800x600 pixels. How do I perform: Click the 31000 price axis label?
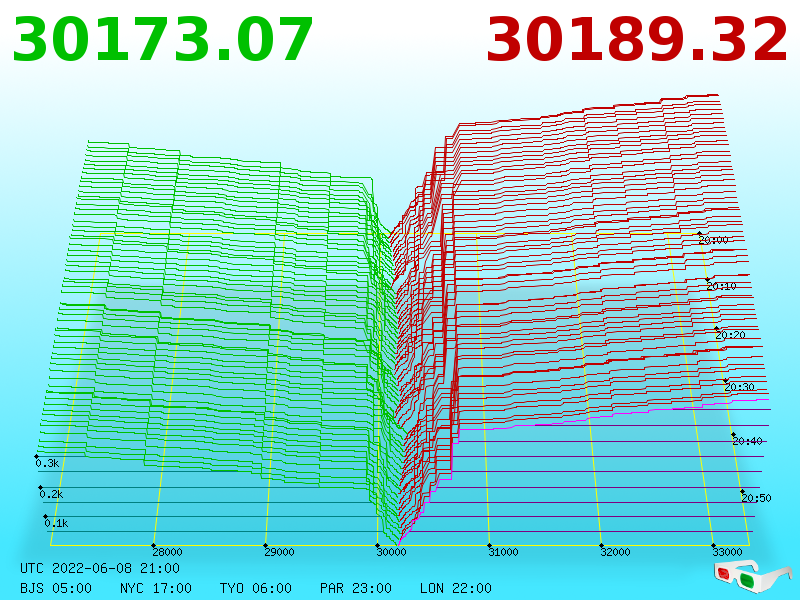[x=504, y=552]
